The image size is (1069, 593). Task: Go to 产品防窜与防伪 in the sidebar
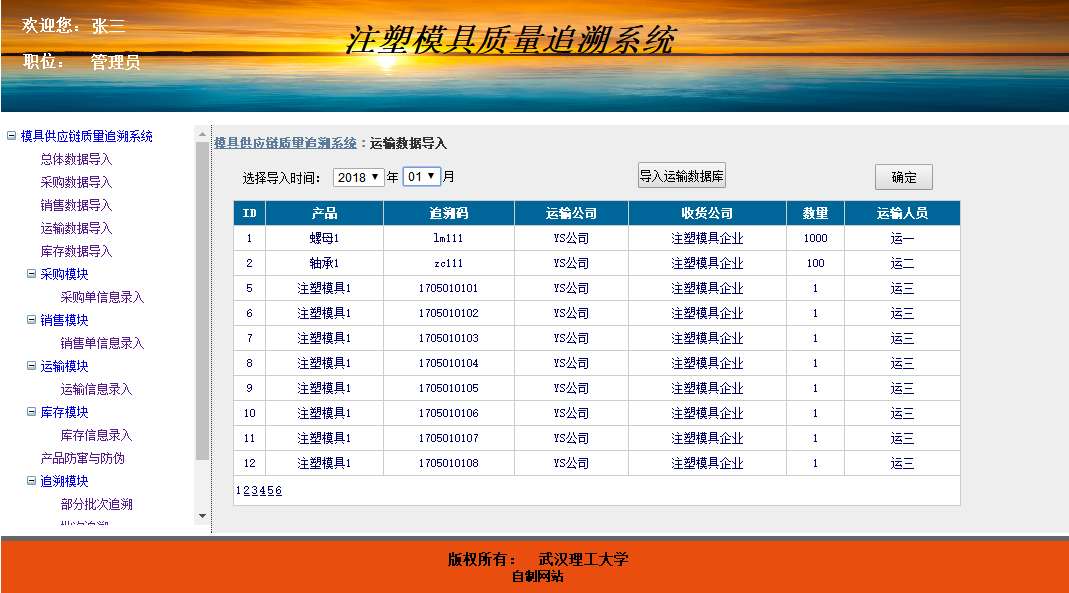tap(82, 458)
